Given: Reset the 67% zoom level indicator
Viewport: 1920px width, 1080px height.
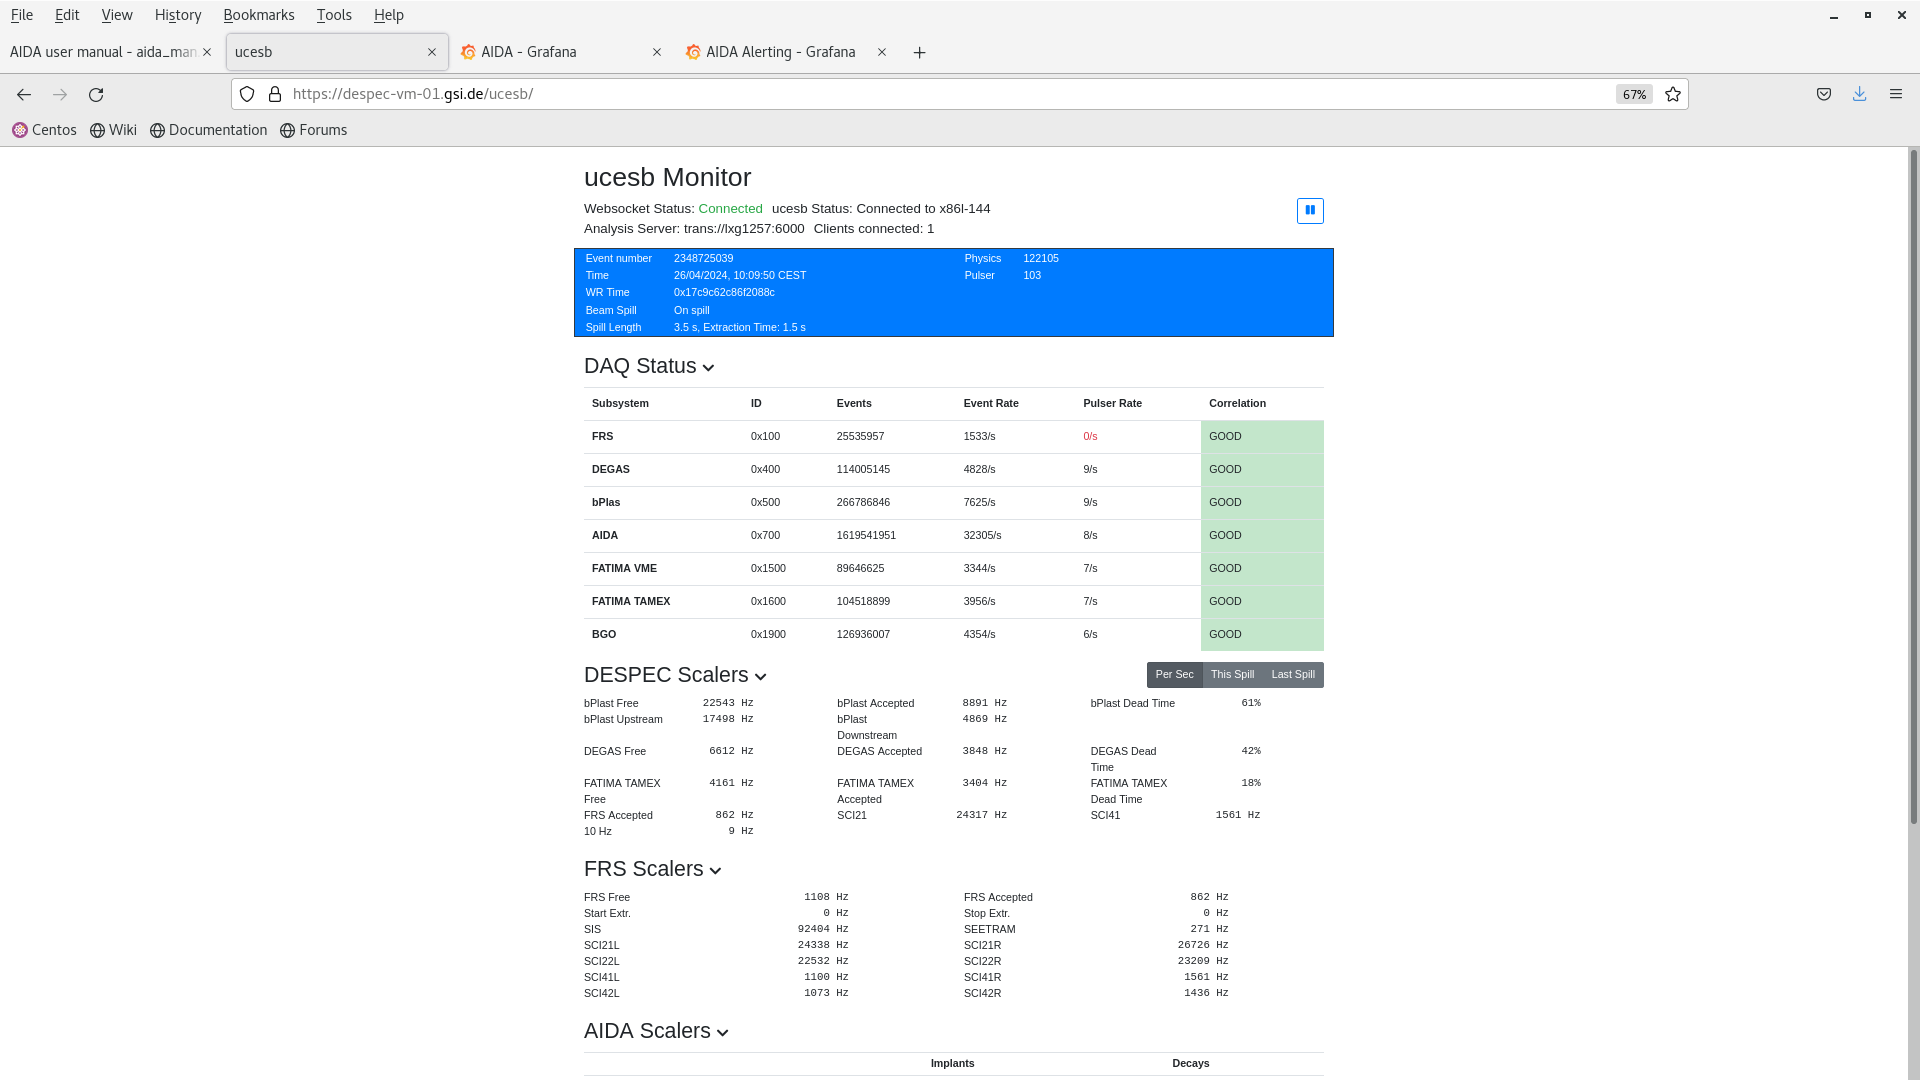Looking at the screenshot, I should coord(1634,94).
